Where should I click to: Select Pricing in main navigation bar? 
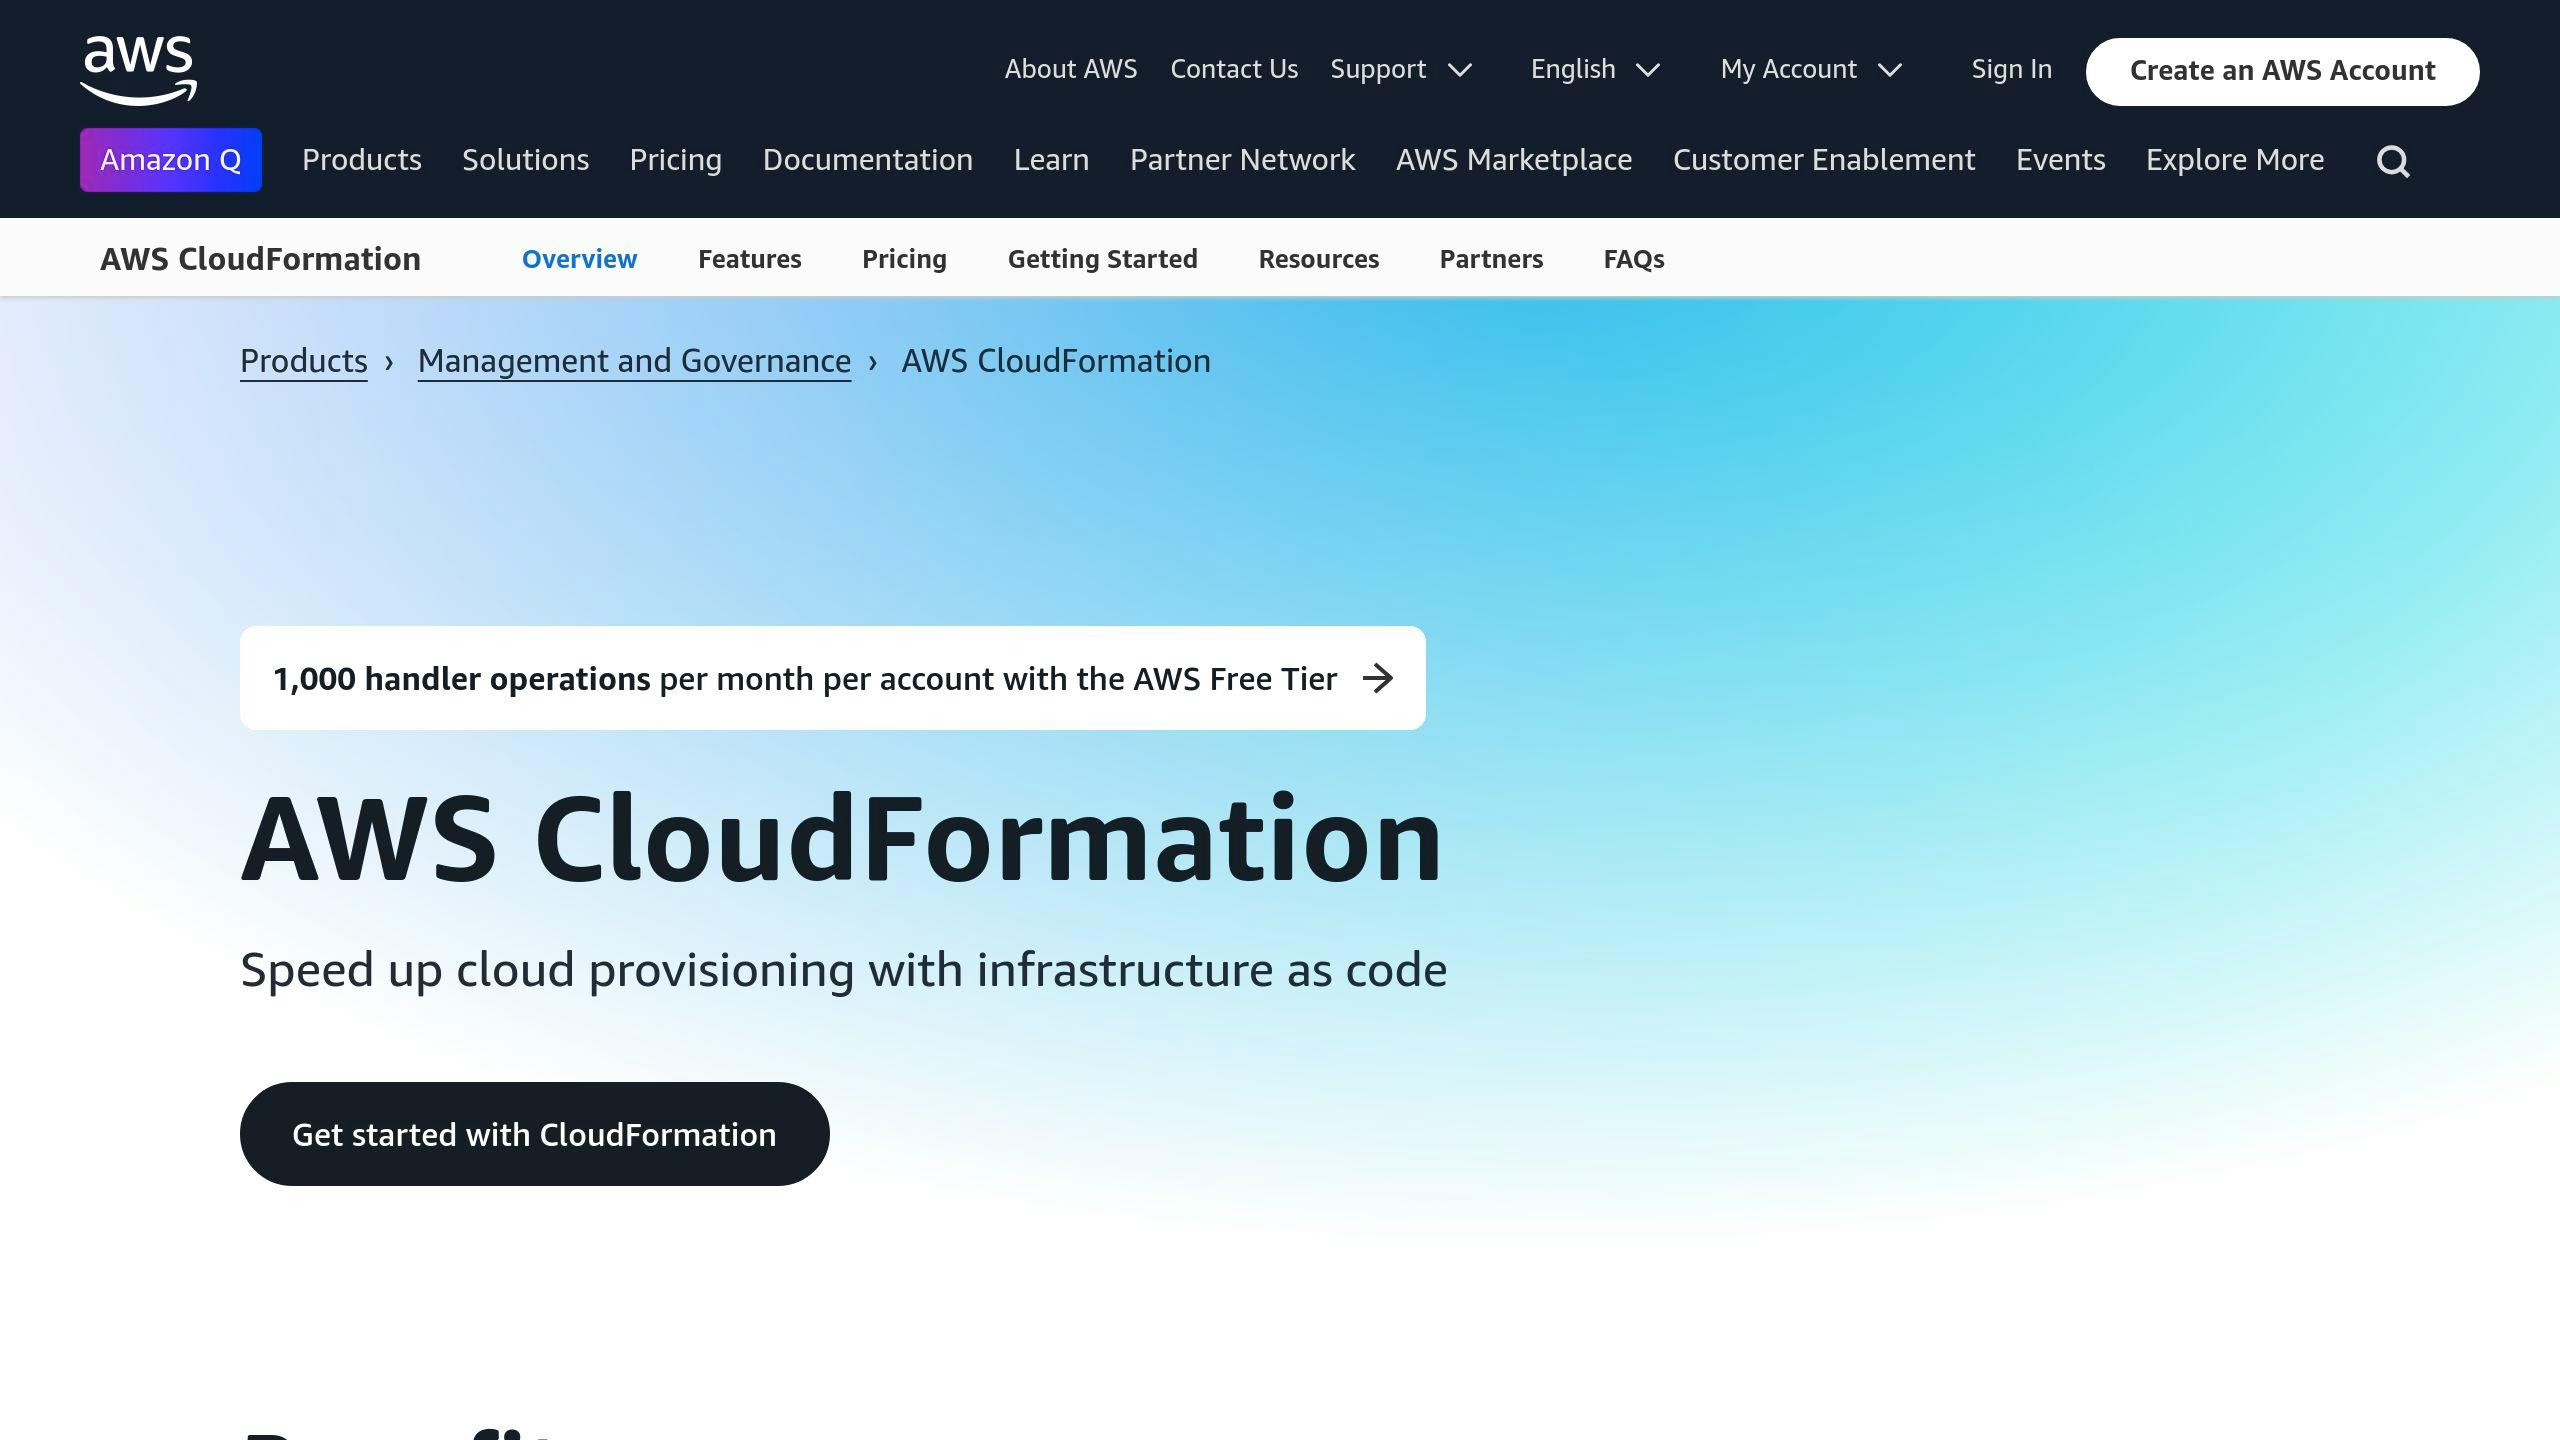coord(676,160)
